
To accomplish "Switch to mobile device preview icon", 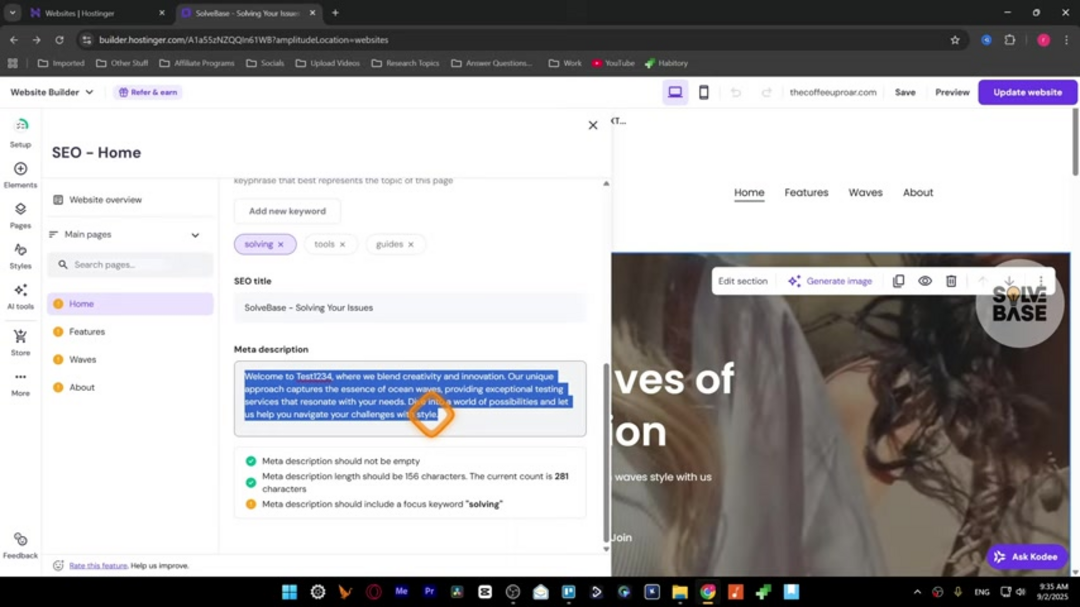I will pyautogui.click(x=703, y=92).
